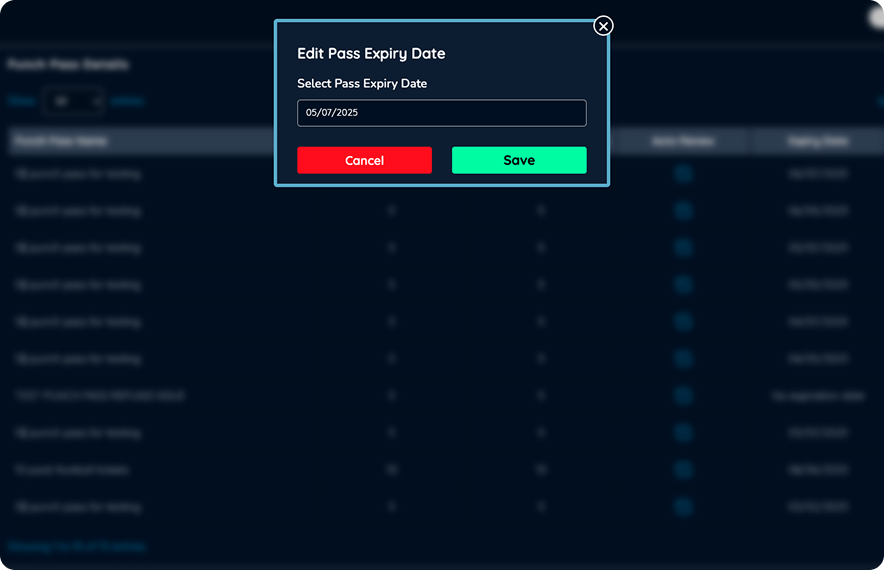Close the Edit Pass Expiry Date dialog
Viewport: 884px width, 570px height.
pos(603,26)
